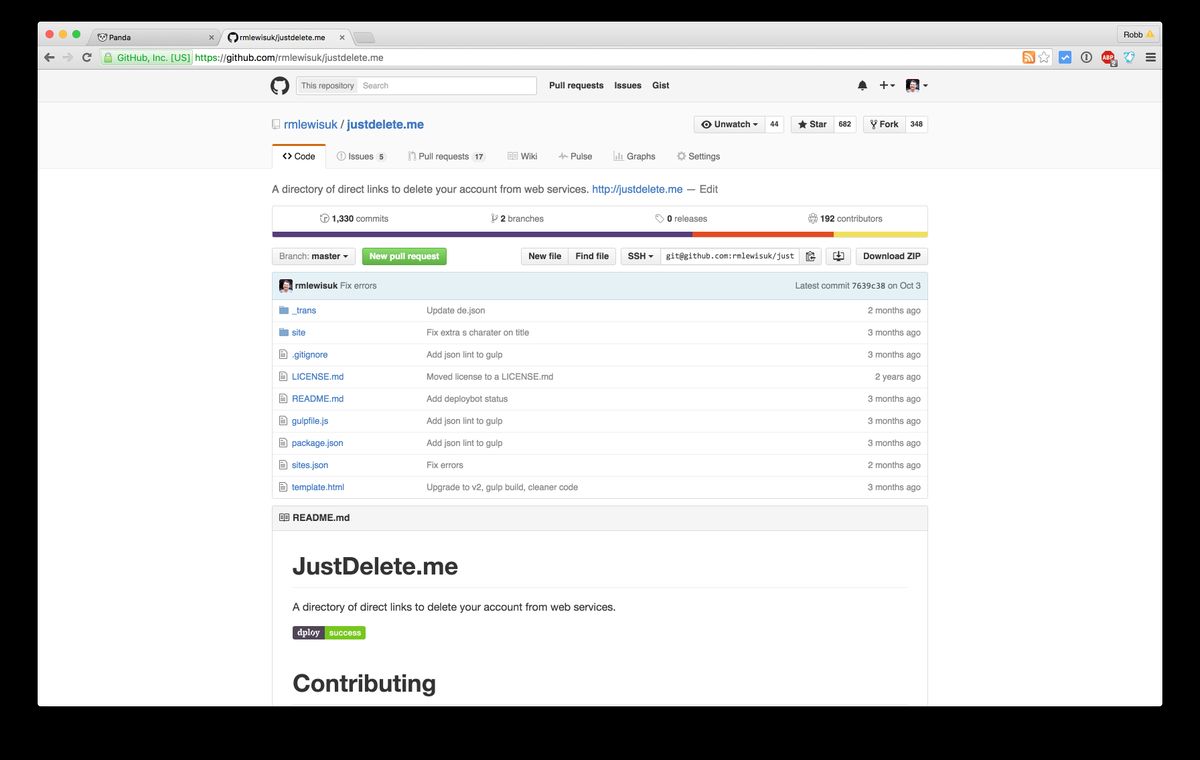Open the Branch: master dropdown

[314, 256]
